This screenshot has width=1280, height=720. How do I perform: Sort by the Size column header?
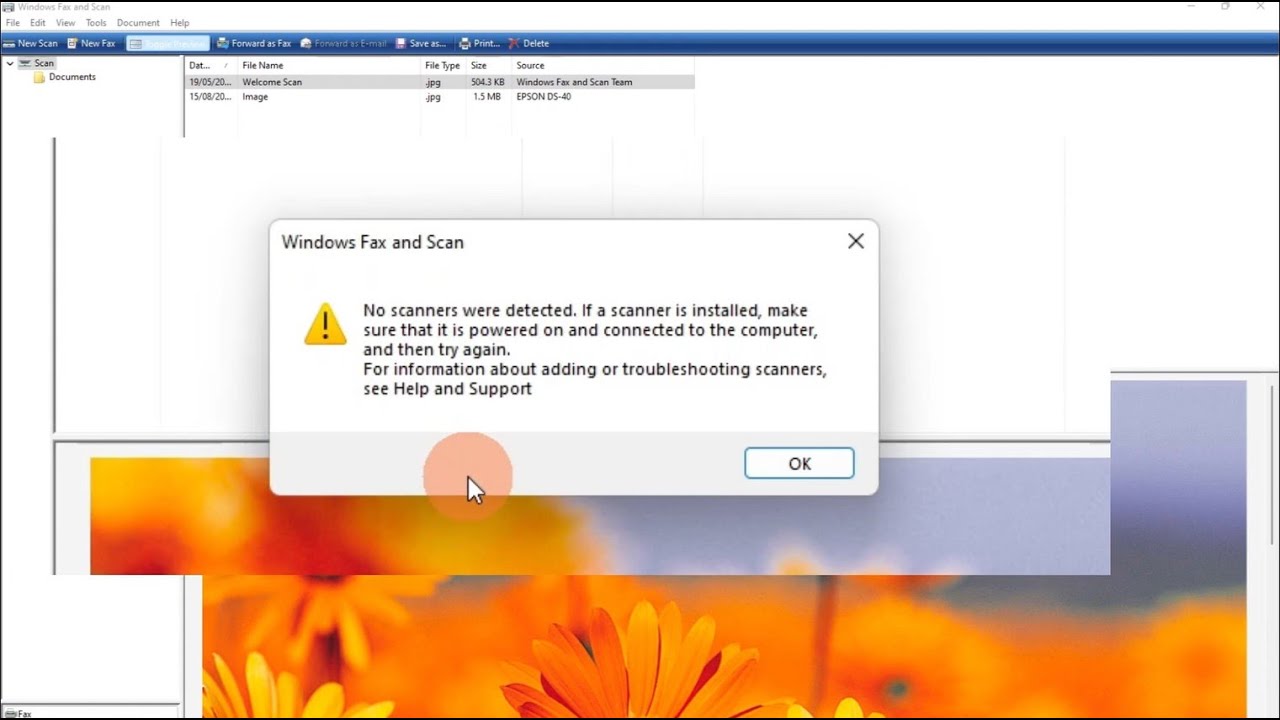click(488, 66)
